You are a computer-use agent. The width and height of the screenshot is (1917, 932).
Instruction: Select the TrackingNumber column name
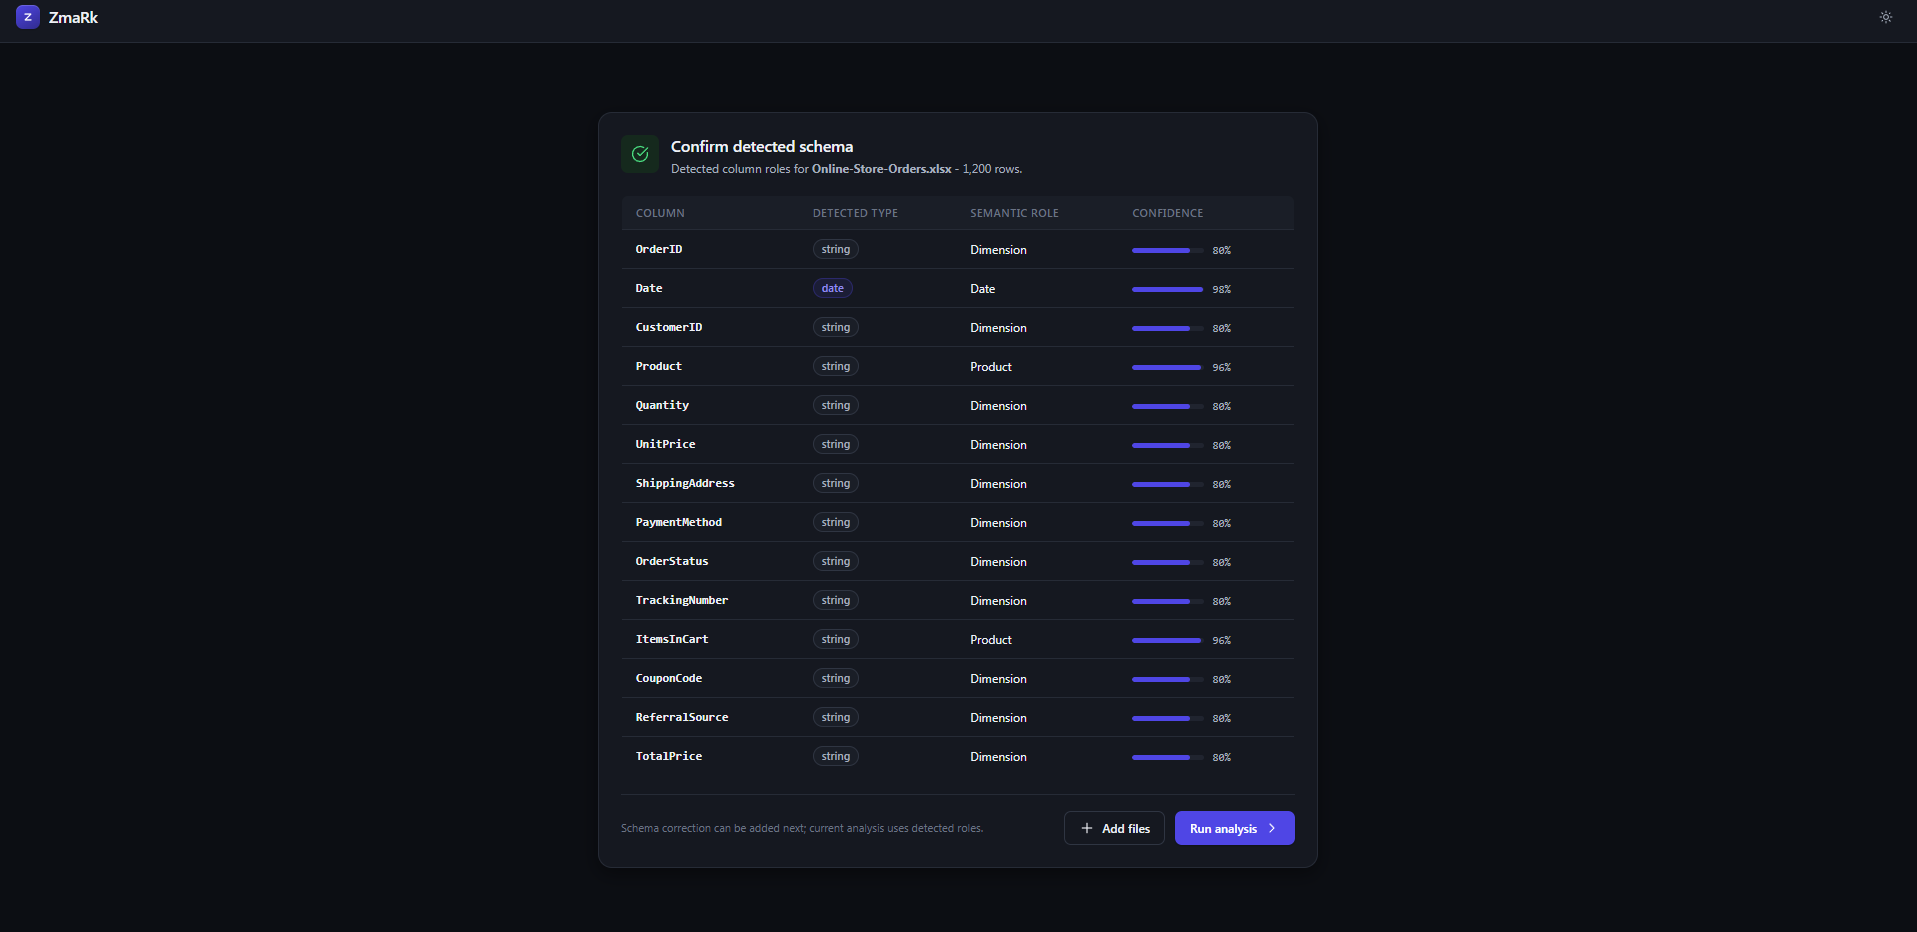tap(682, 600)
